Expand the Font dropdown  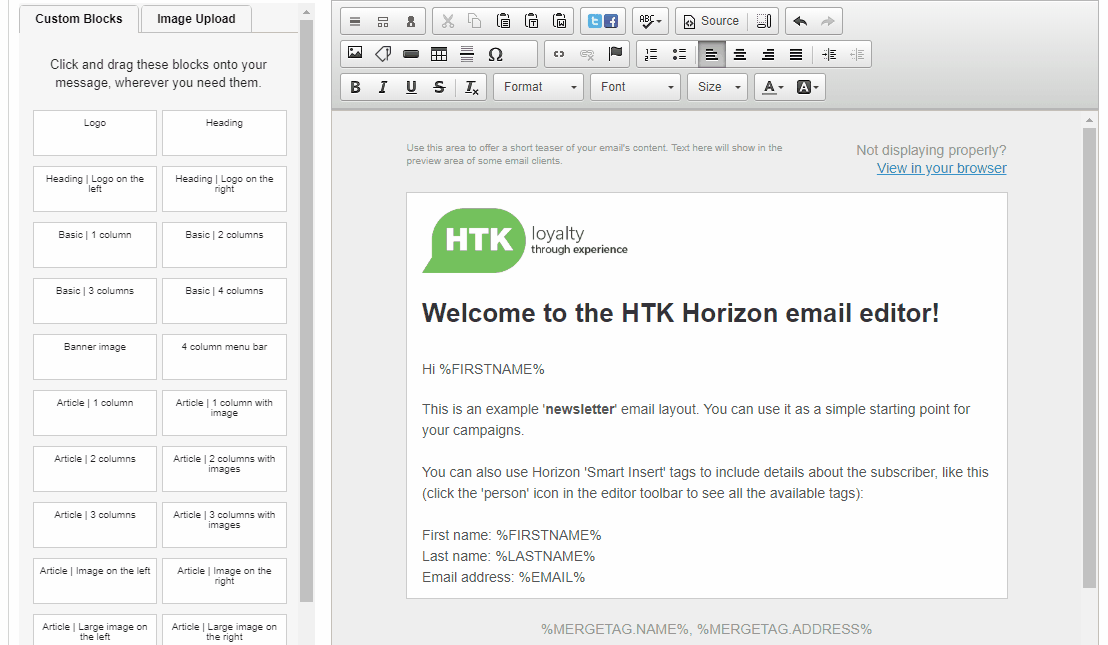pos(636,87)
